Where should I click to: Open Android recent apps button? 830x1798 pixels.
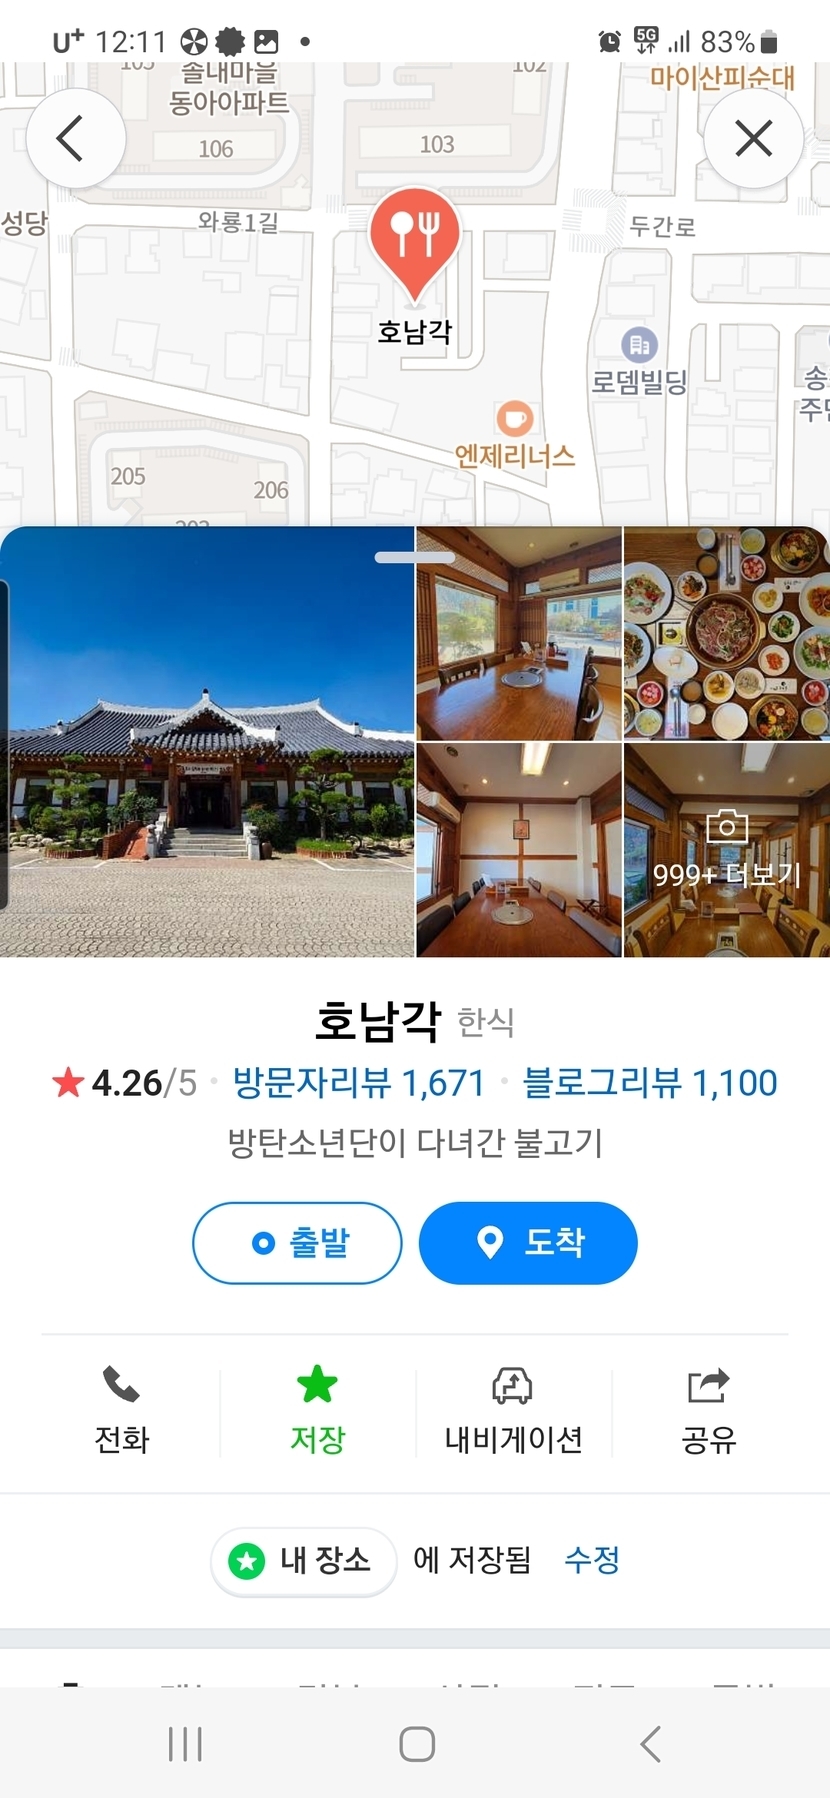tap(185, 1744)
